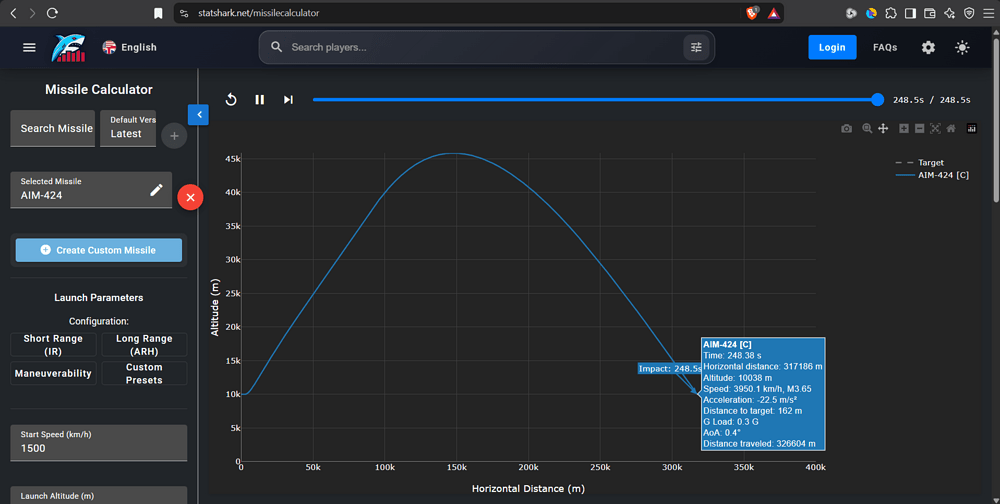The image size is (1000, 504).
Task: Restart the simulation playback
Action: point(231,100)
